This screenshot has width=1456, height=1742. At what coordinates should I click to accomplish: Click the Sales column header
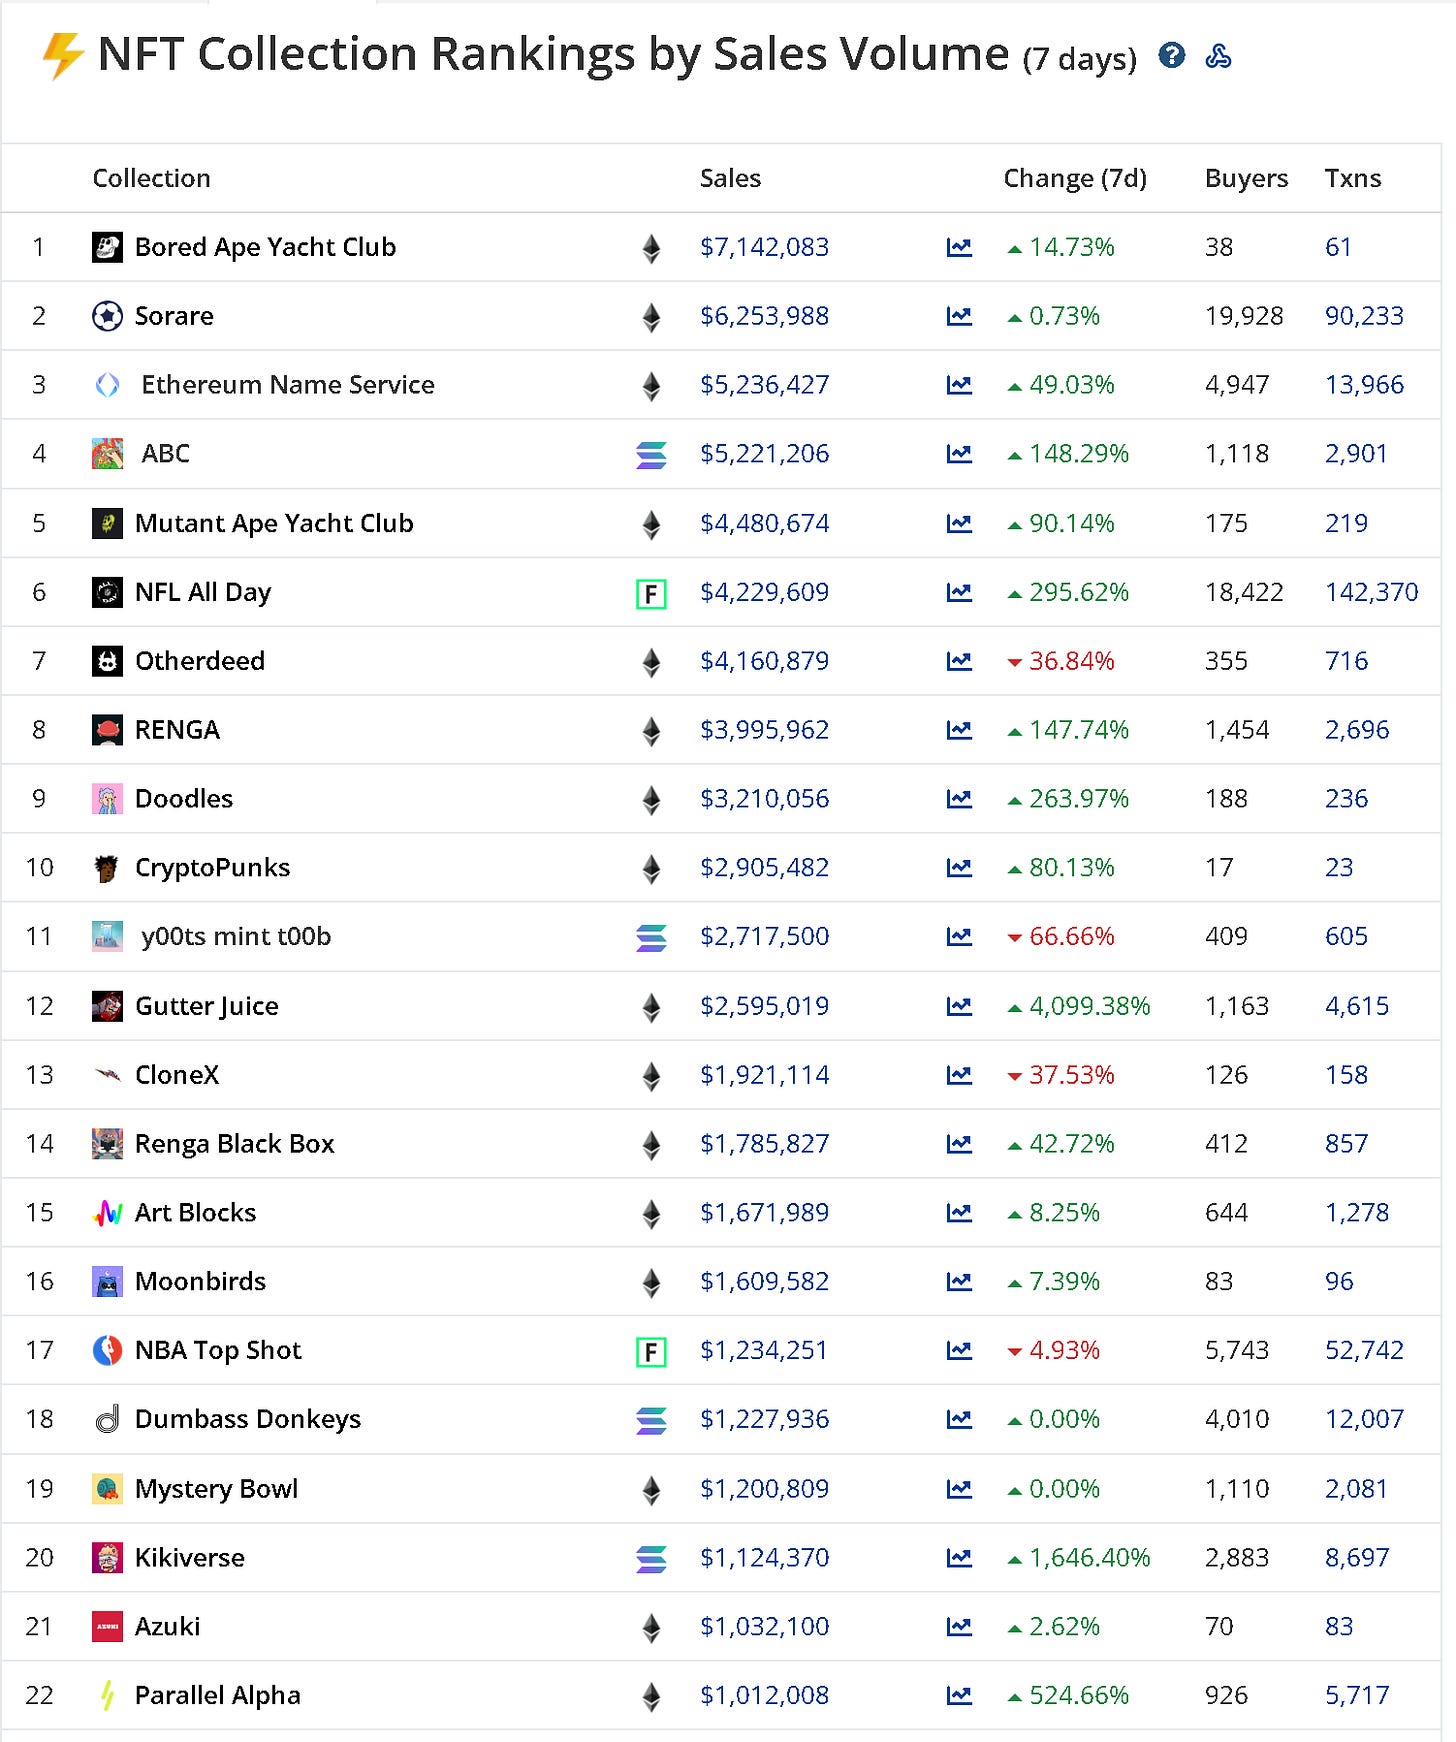pyautogui.click(x=730, y=178)
